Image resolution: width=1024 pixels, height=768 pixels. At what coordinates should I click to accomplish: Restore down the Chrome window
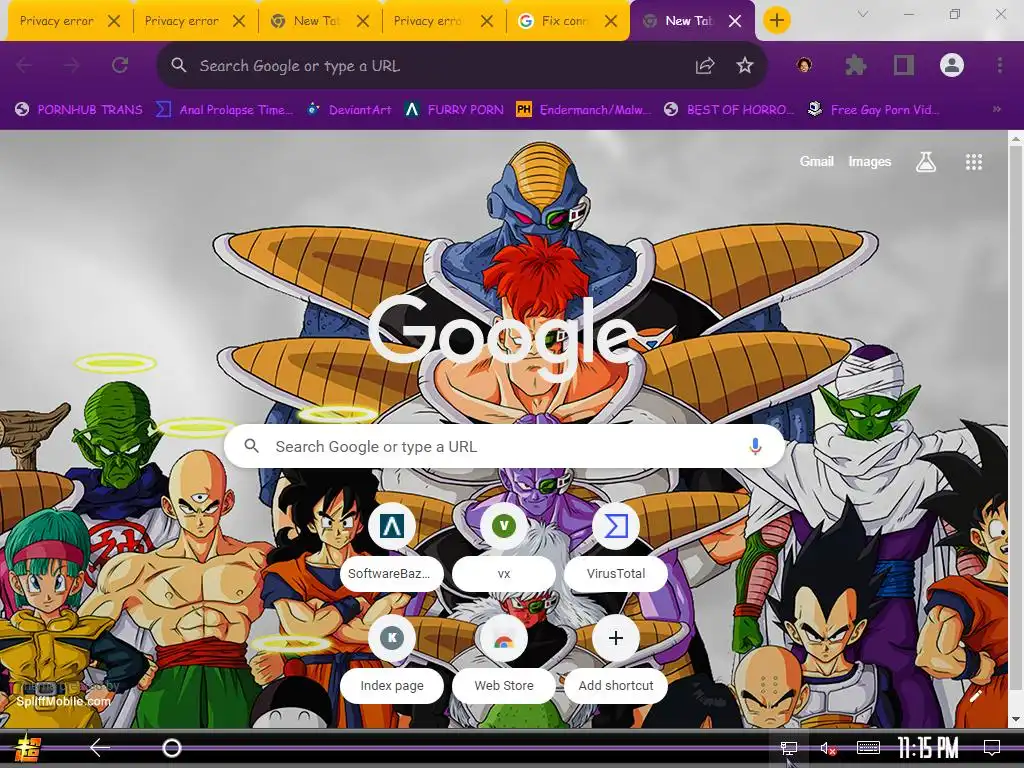pos(954,14)
